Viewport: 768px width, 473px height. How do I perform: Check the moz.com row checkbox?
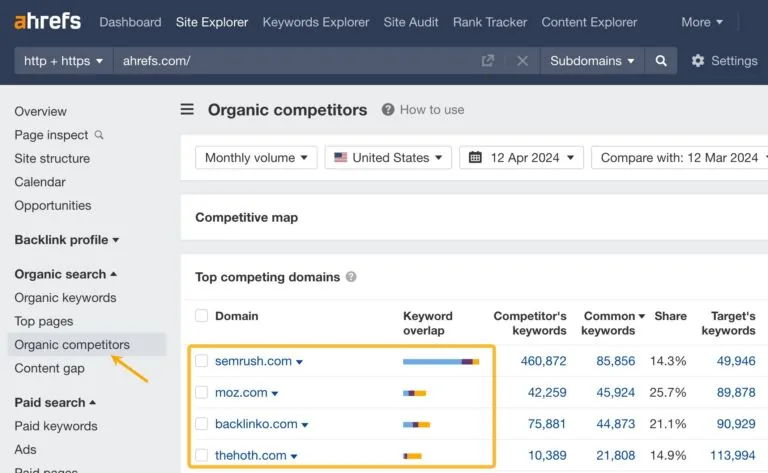[201, 392]
